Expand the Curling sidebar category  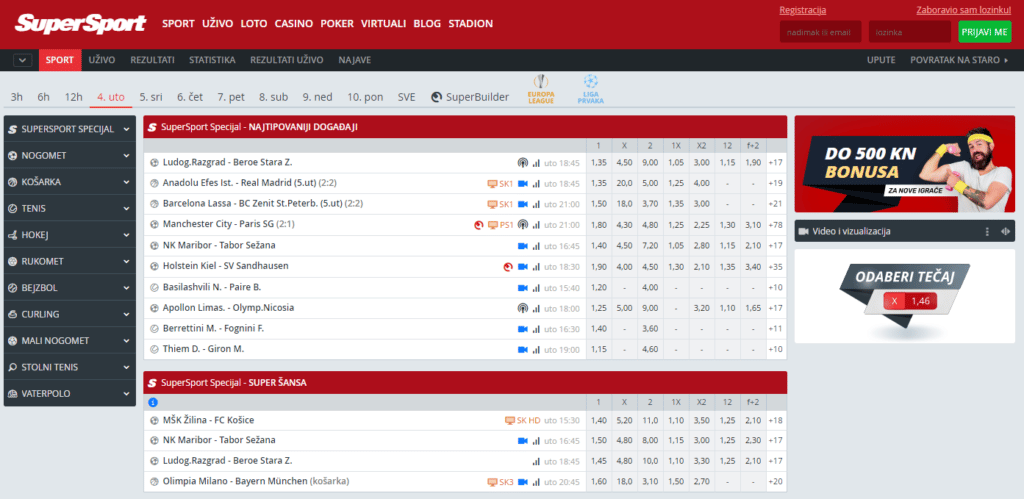point(70,314)
